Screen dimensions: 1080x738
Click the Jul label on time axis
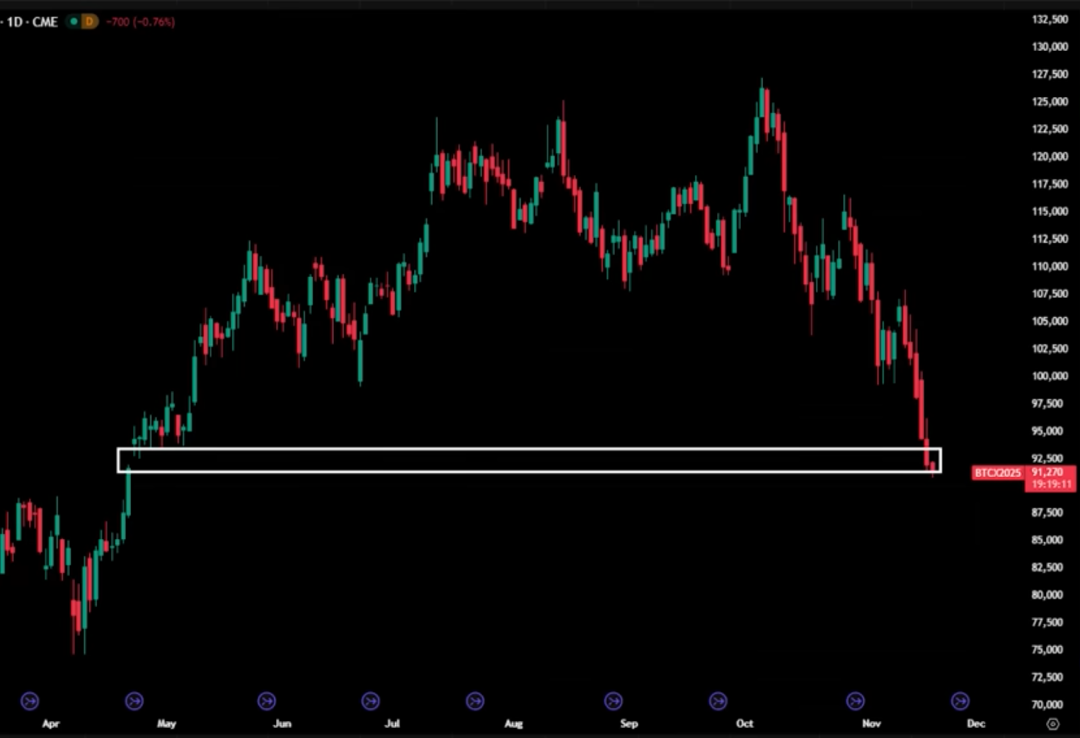[393, 724]
